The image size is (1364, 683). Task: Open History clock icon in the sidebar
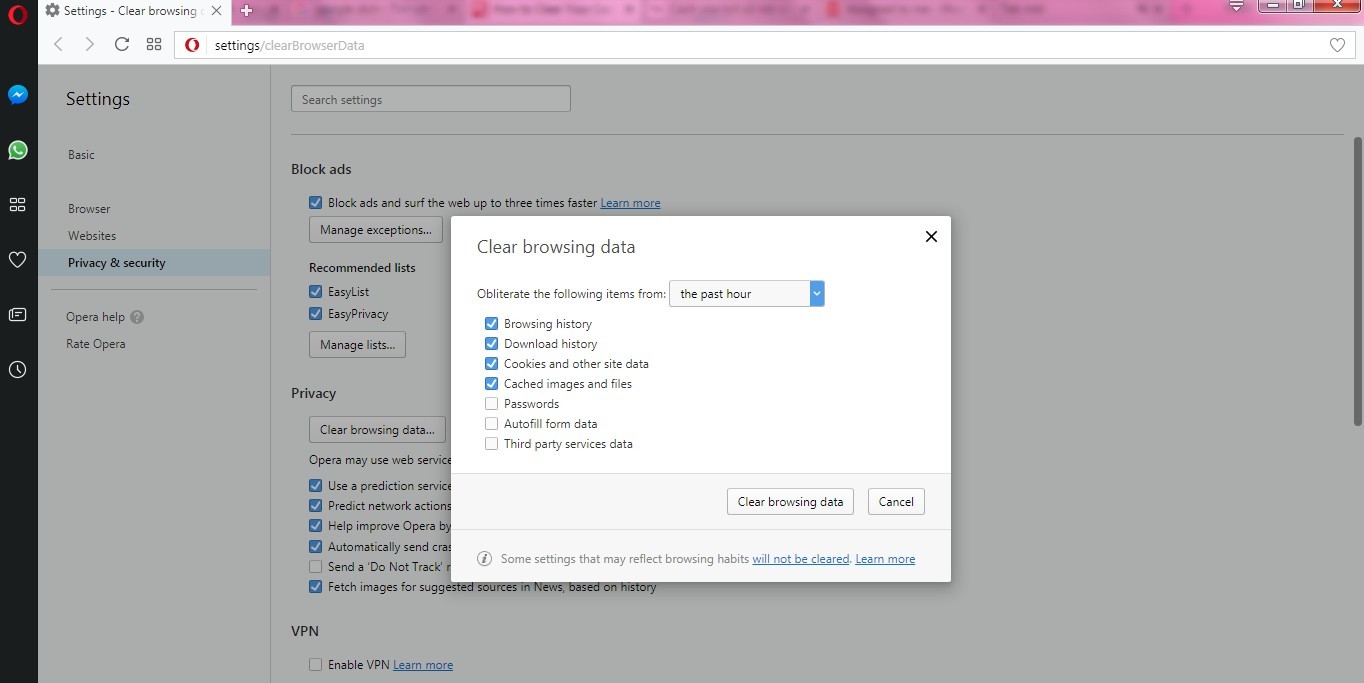pos(17,369)
